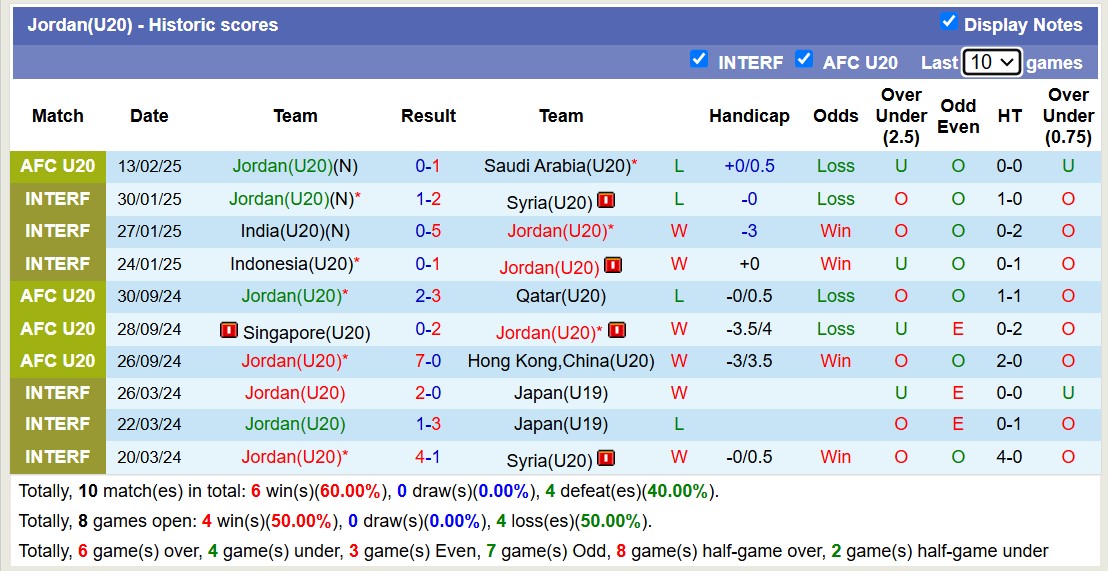Open the Last 10 games dropdown

click(x=990, y=62)
